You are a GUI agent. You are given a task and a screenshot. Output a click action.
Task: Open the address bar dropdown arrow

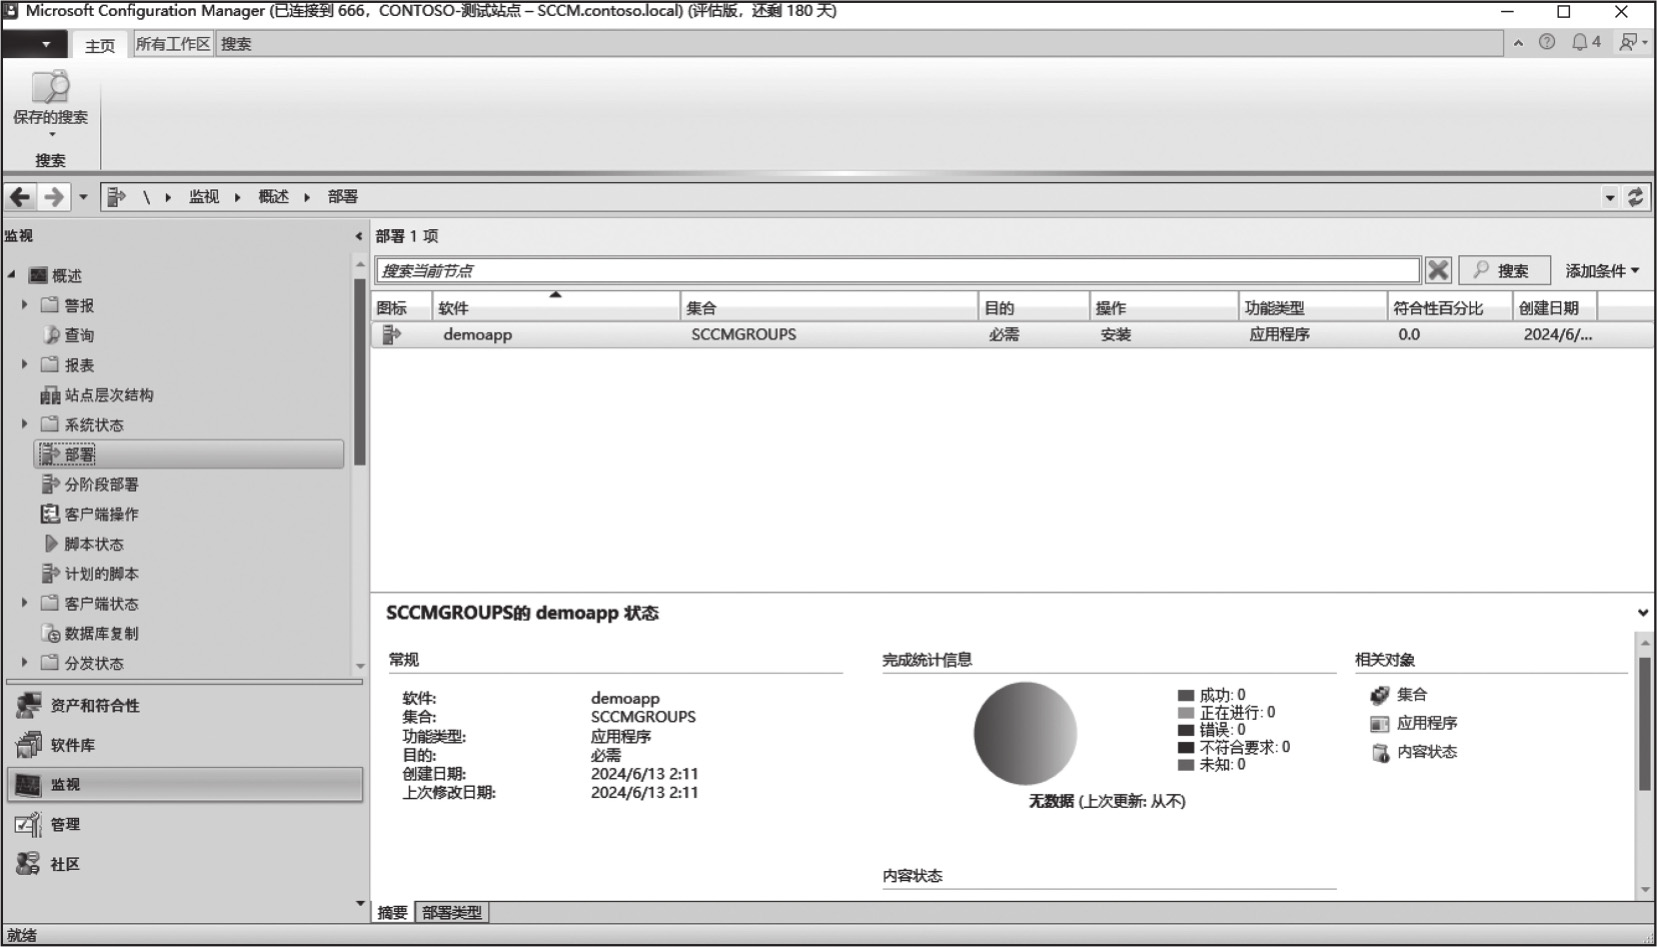(x=1610, y=198)
